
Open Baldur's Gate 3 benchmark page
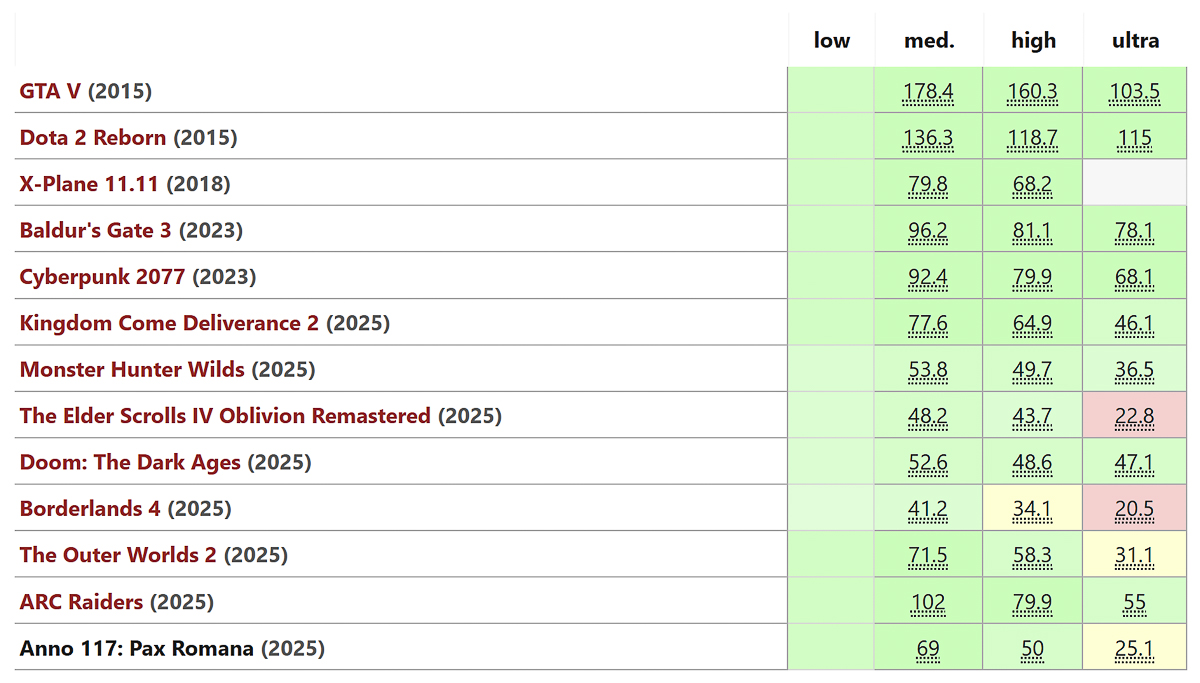95,231
